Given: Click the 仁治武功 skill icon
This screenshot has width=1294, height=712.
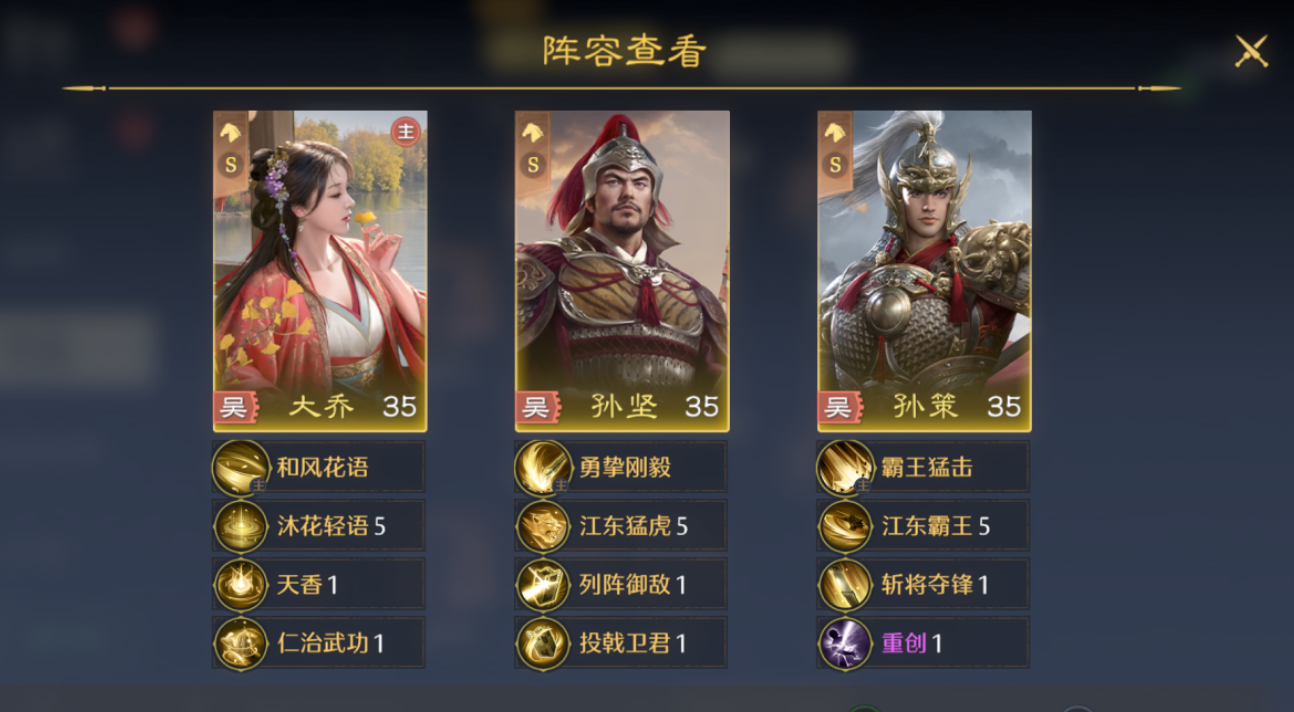Looking at the screenshot, I should 241,643.
